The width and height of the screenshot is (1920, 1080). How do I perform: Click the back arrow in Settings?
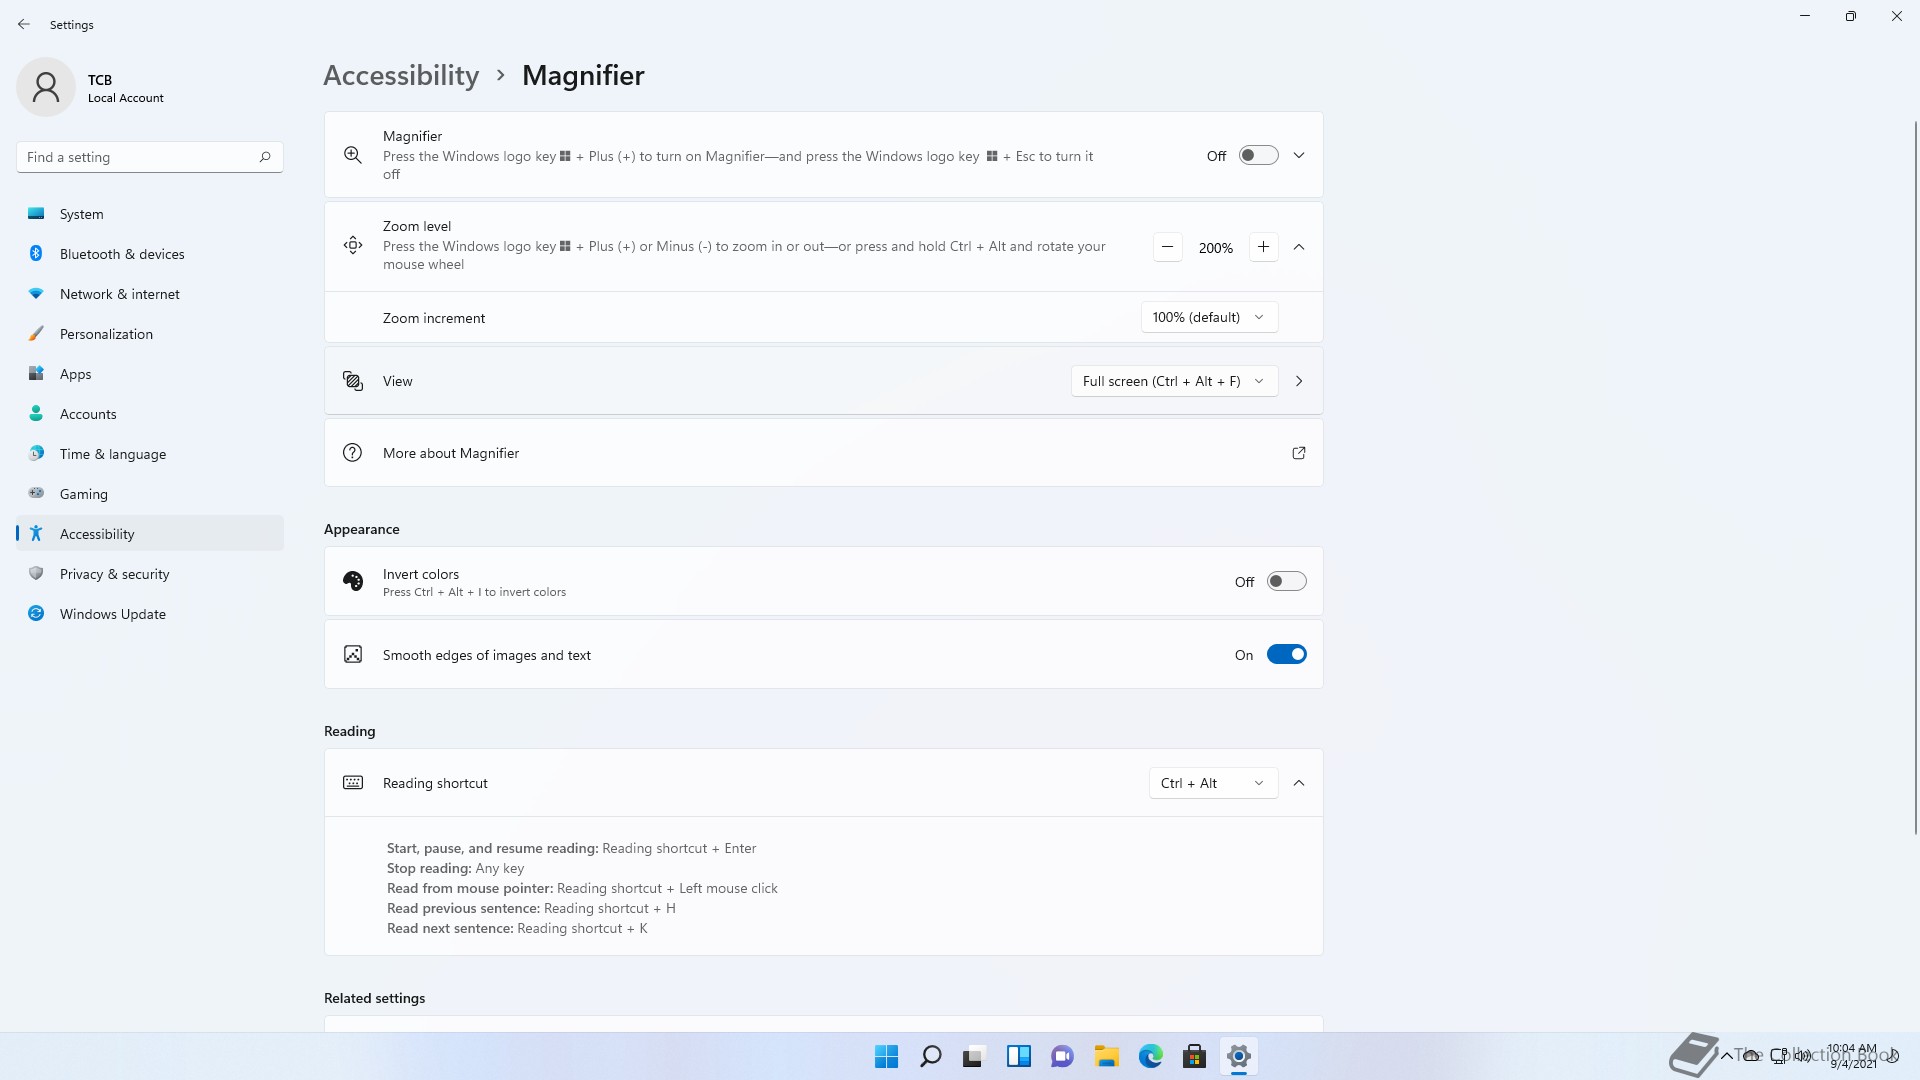coord(24,24)
